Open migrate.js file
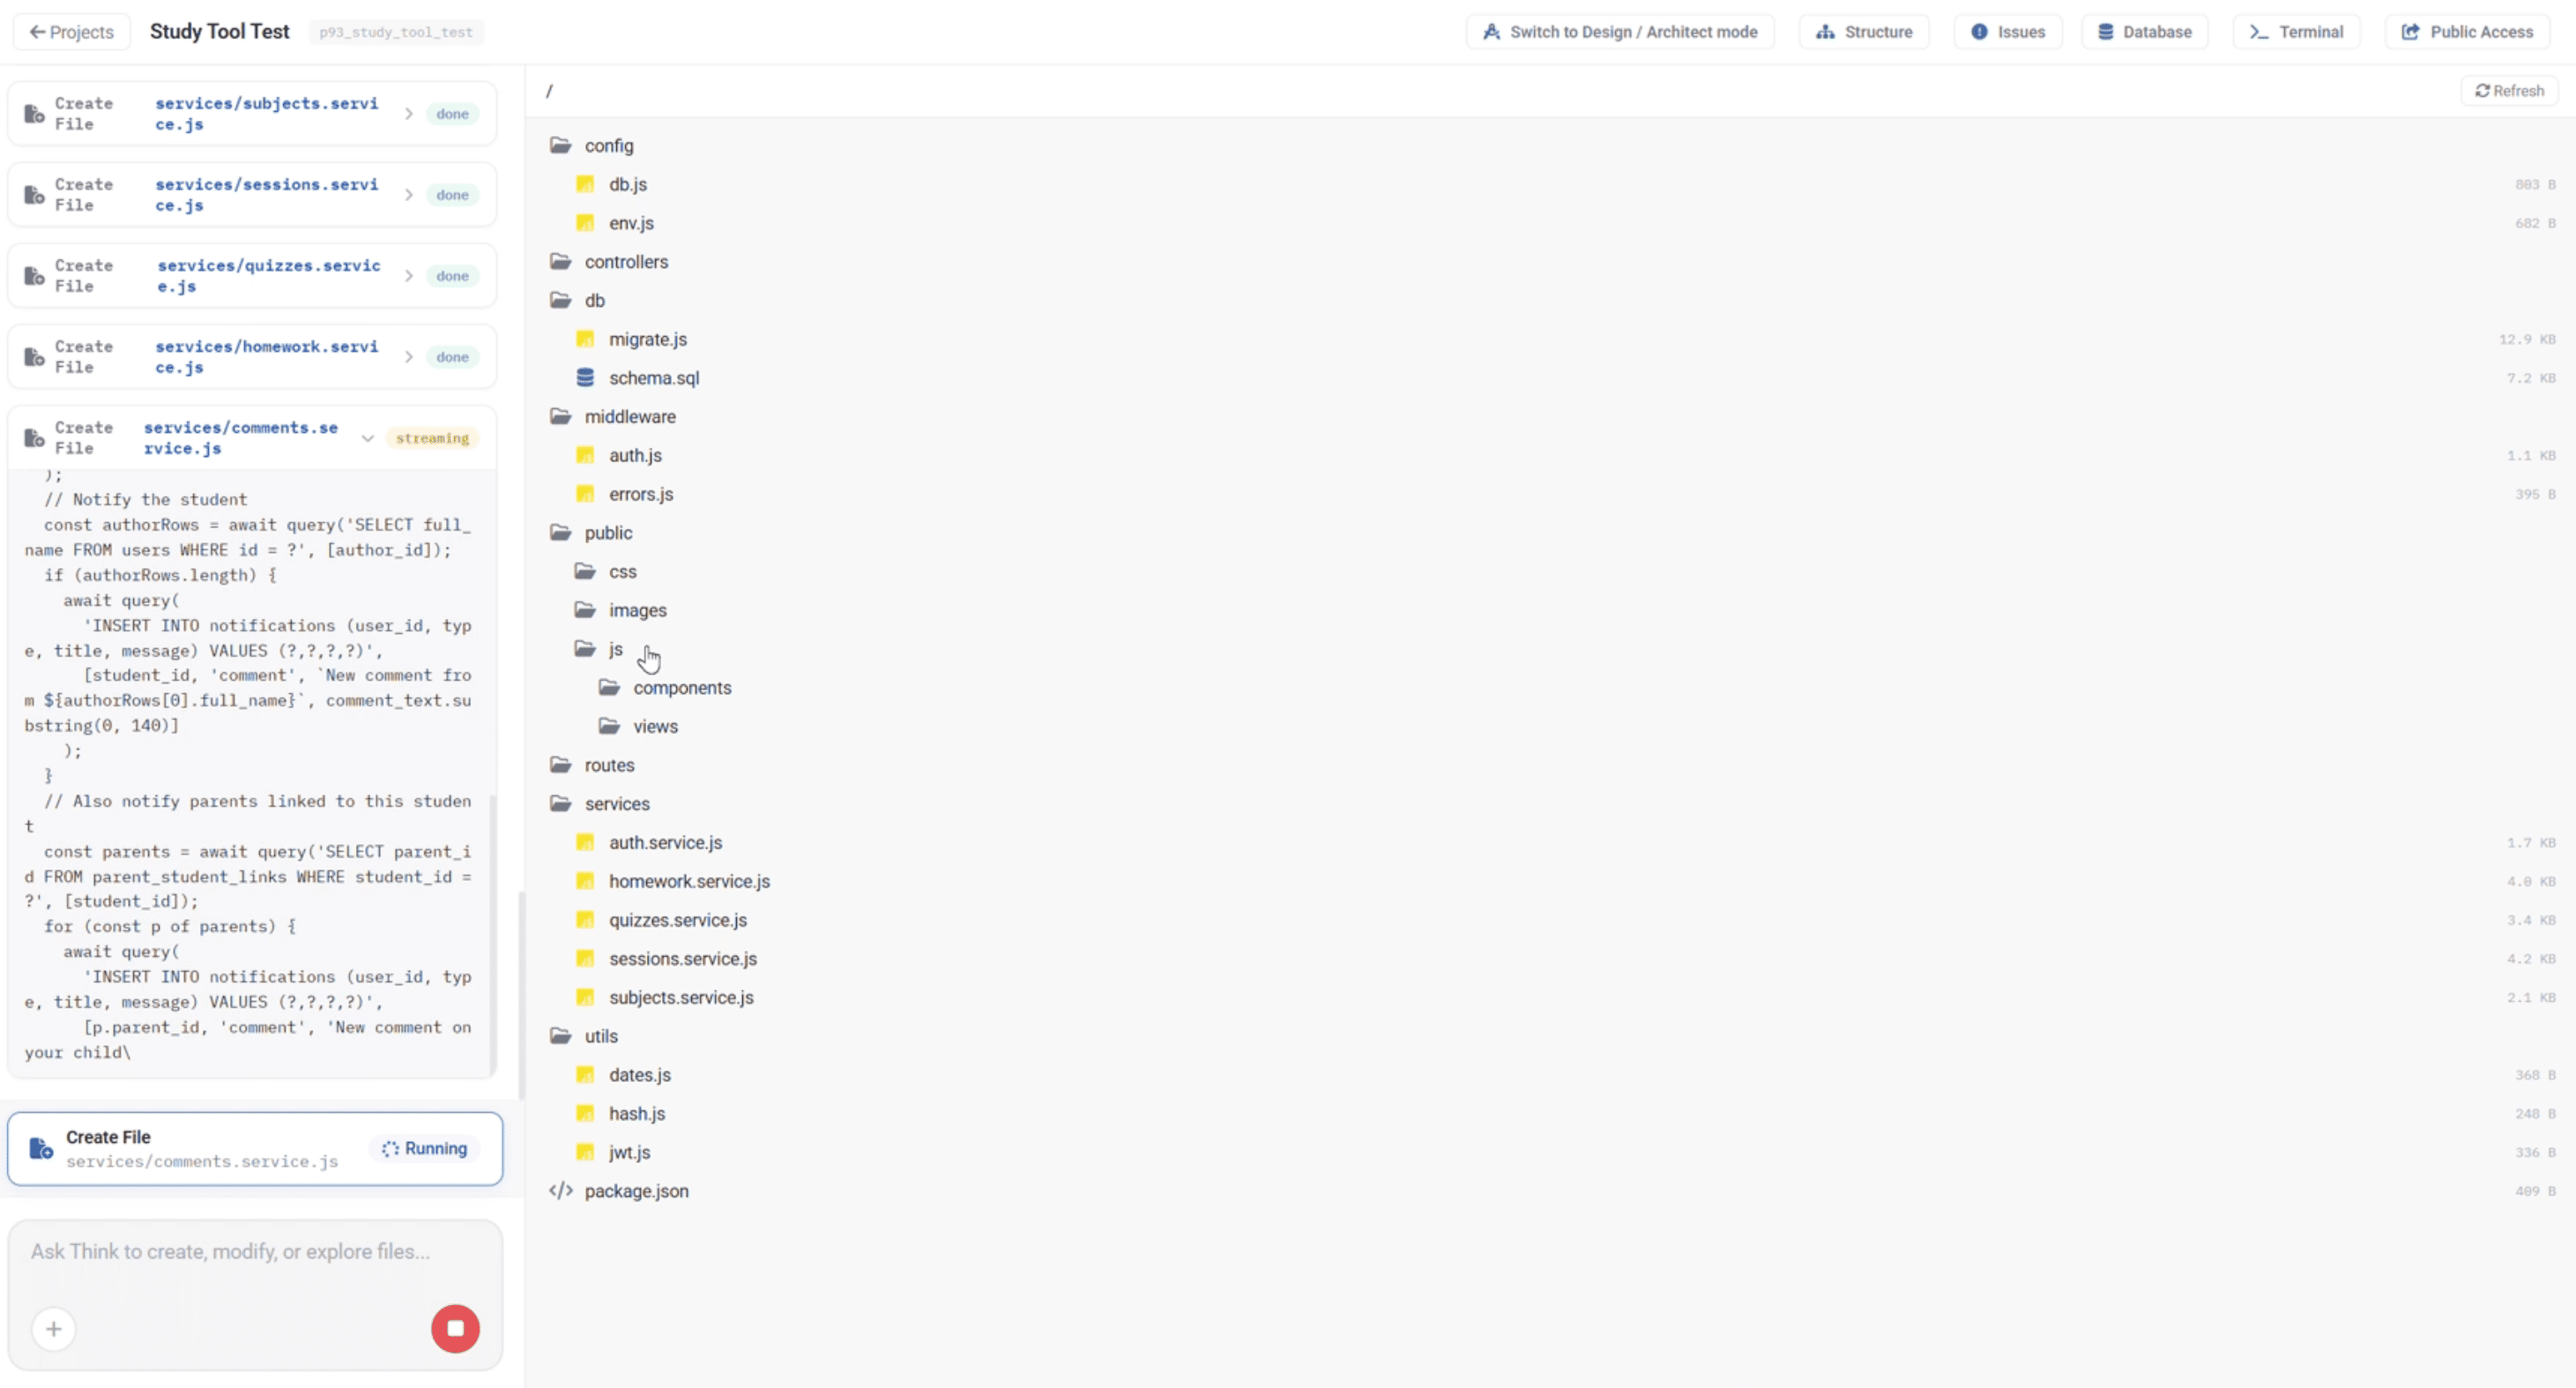 (x=648, y=339)
